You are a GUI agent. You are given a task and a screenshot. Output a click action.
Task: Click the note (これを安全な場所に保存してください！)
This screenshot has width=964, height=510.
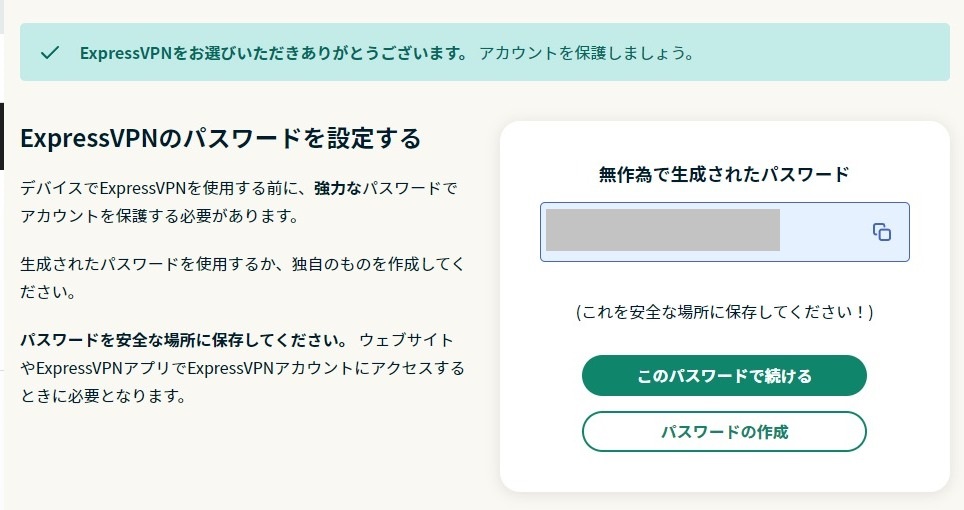[724, 312]
